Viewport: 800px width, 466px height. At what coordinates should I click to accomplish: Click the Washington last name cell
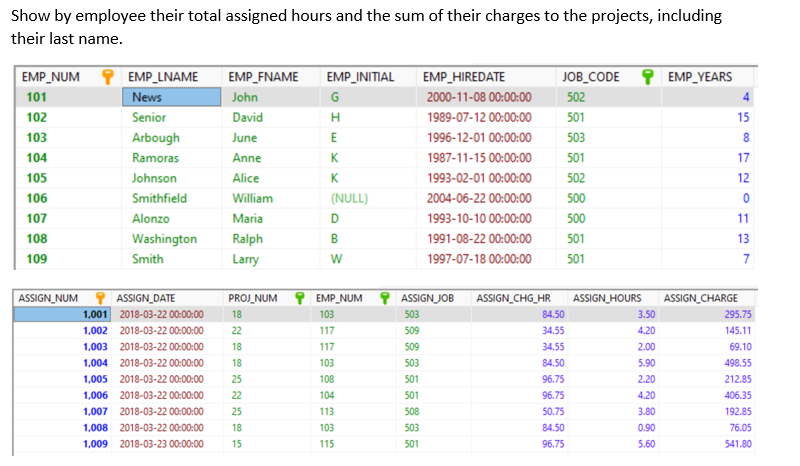tap(171, 239)
